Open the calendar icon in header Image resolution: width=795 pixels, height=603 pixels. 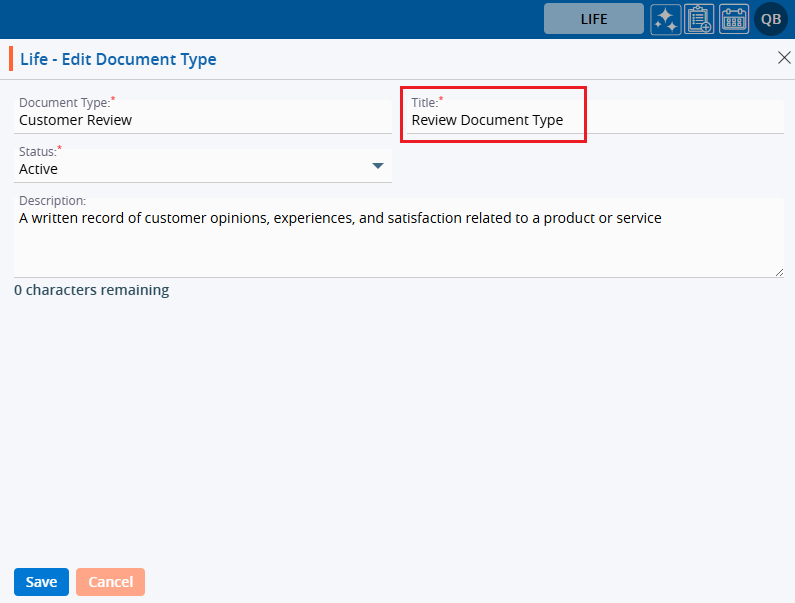tap(734, 19)
